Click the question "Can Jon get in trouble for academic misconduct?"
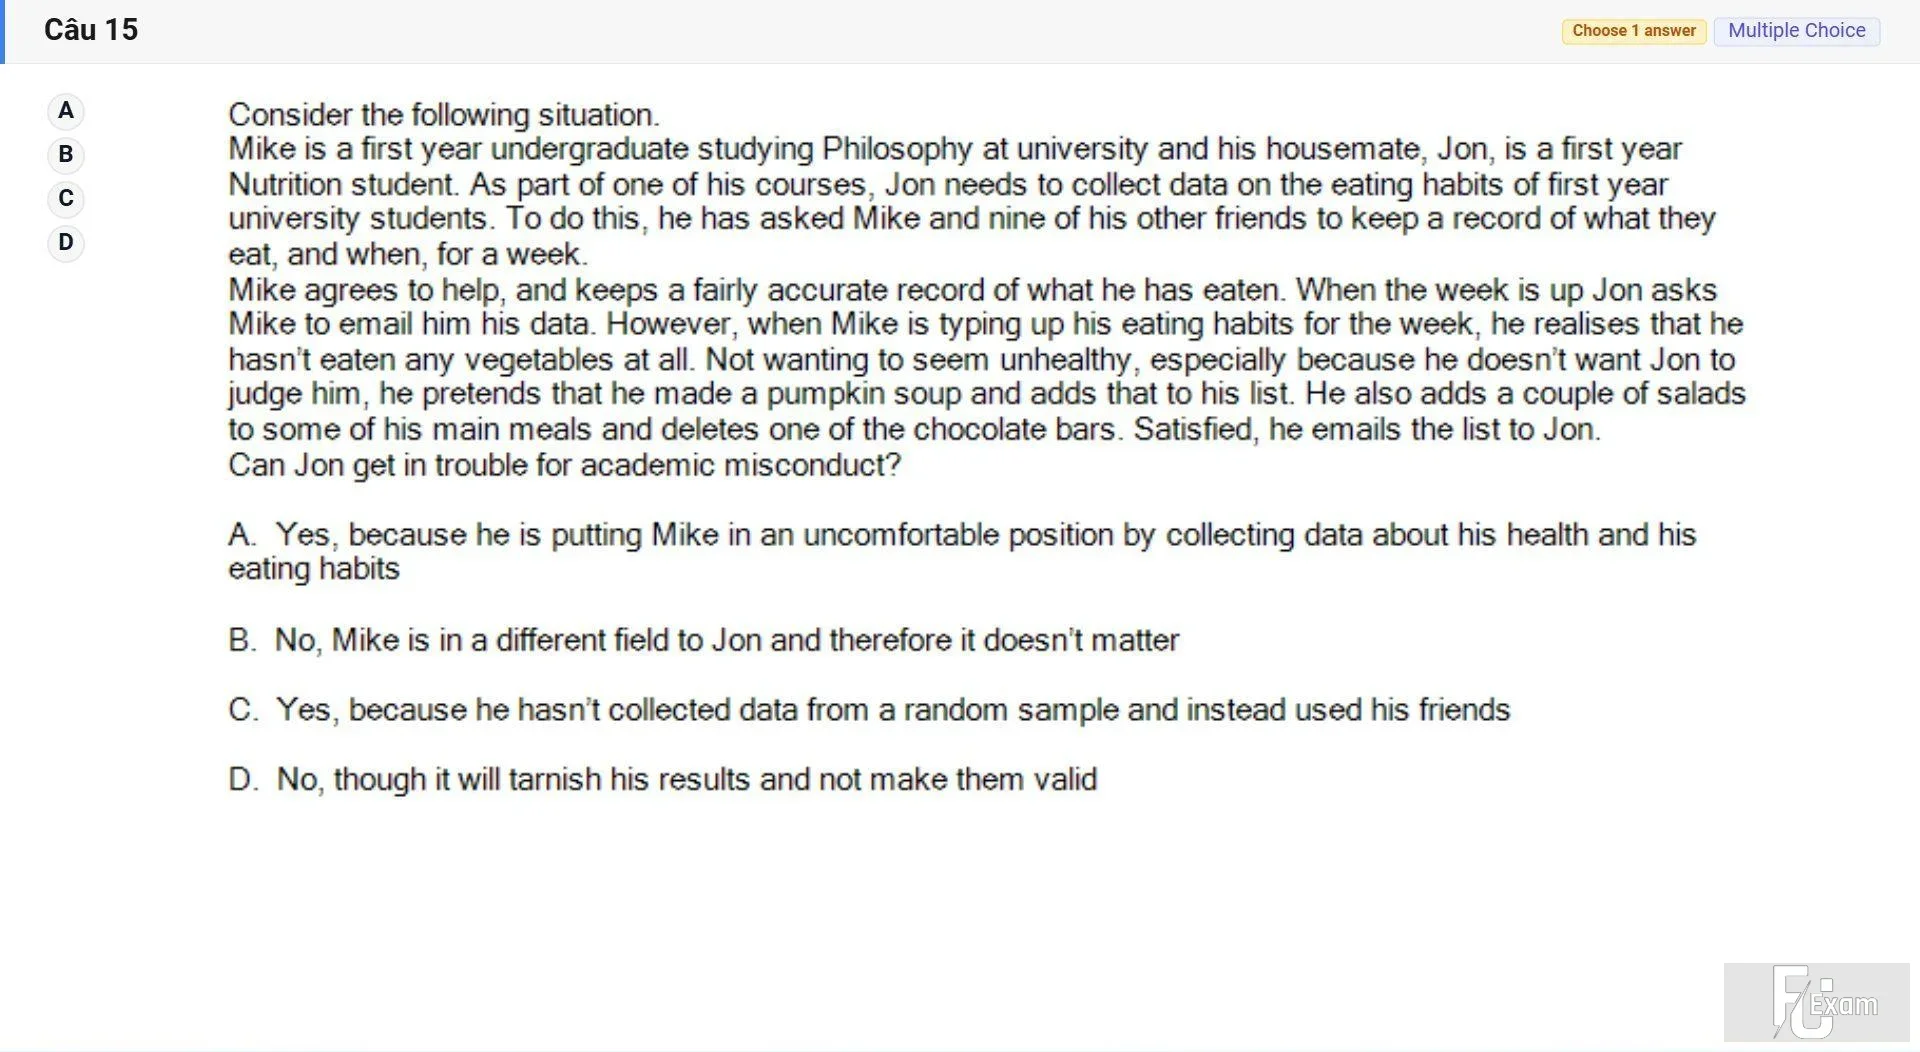 [565, 465]
